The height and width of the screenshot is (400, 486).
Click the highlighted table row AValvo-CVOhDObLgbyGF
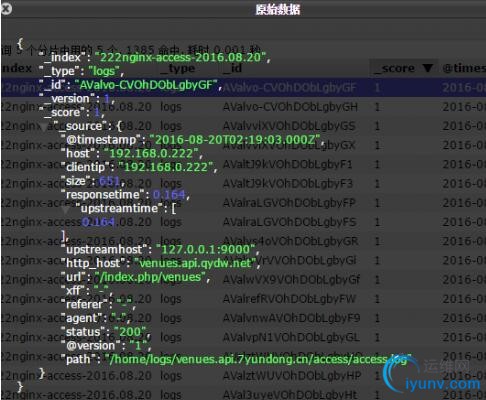click(243, 88)
